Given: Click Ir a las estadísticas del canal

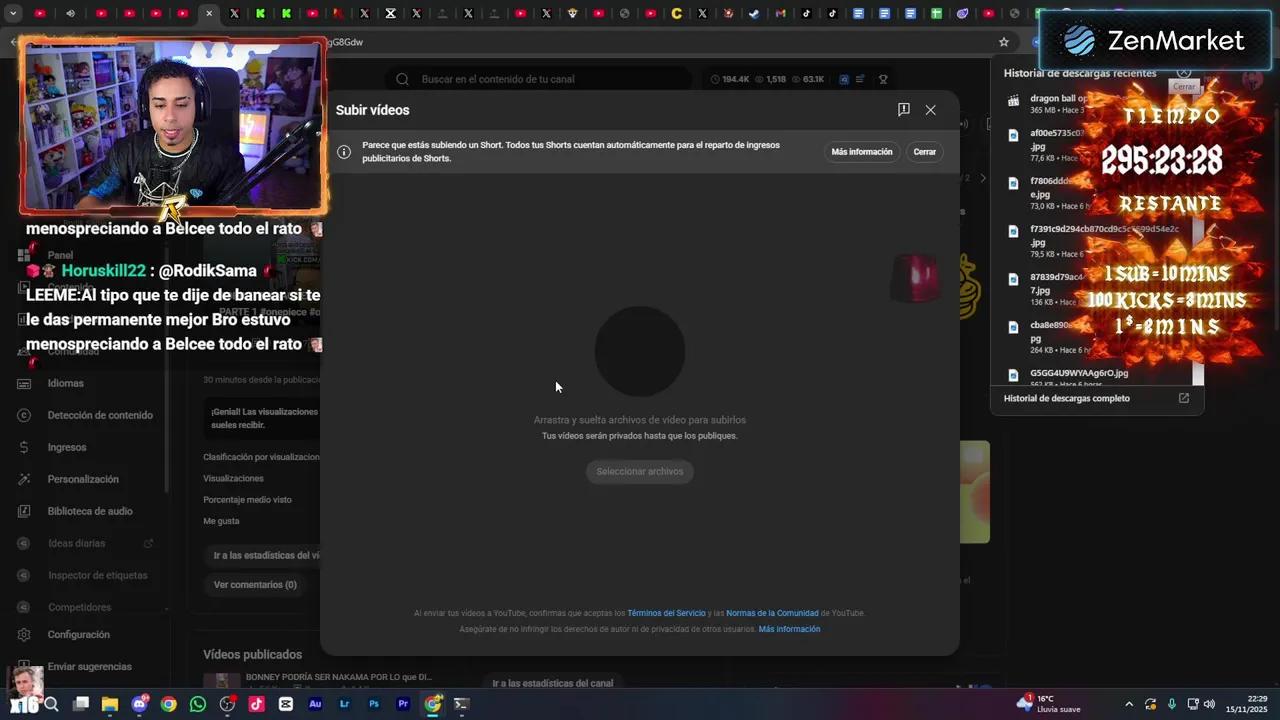Looking at the screenshot, I should [x=553, y=683].
